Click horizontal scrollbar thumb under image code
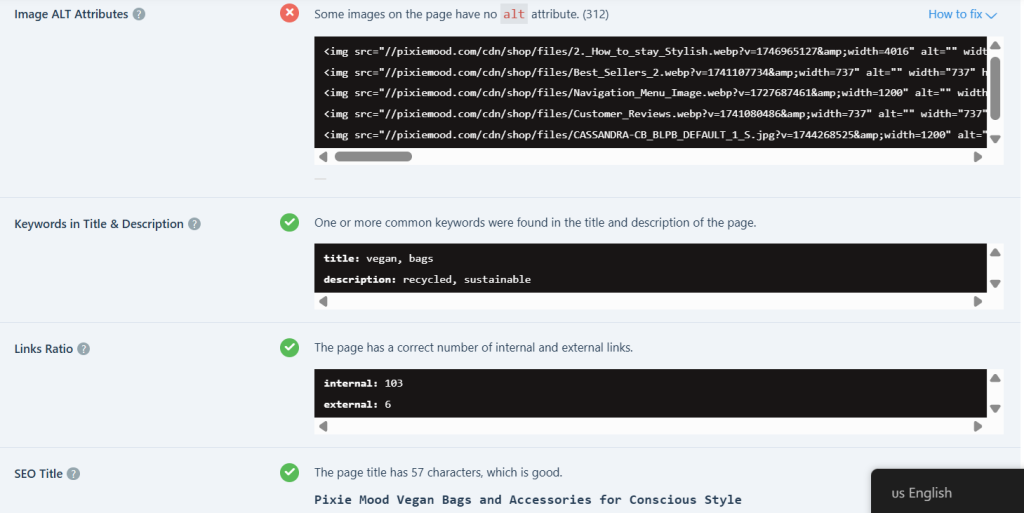1024x513 pixels. tap(372, 156)
